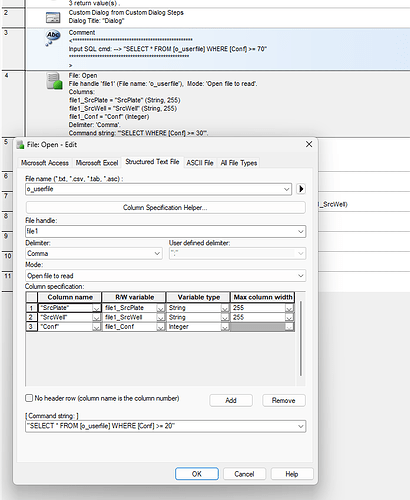Image resolution: width=410 pixels, height=500 pixels.
Task: Open file1_Conf variable cell dropdown
Action: [x=160, y=327]
